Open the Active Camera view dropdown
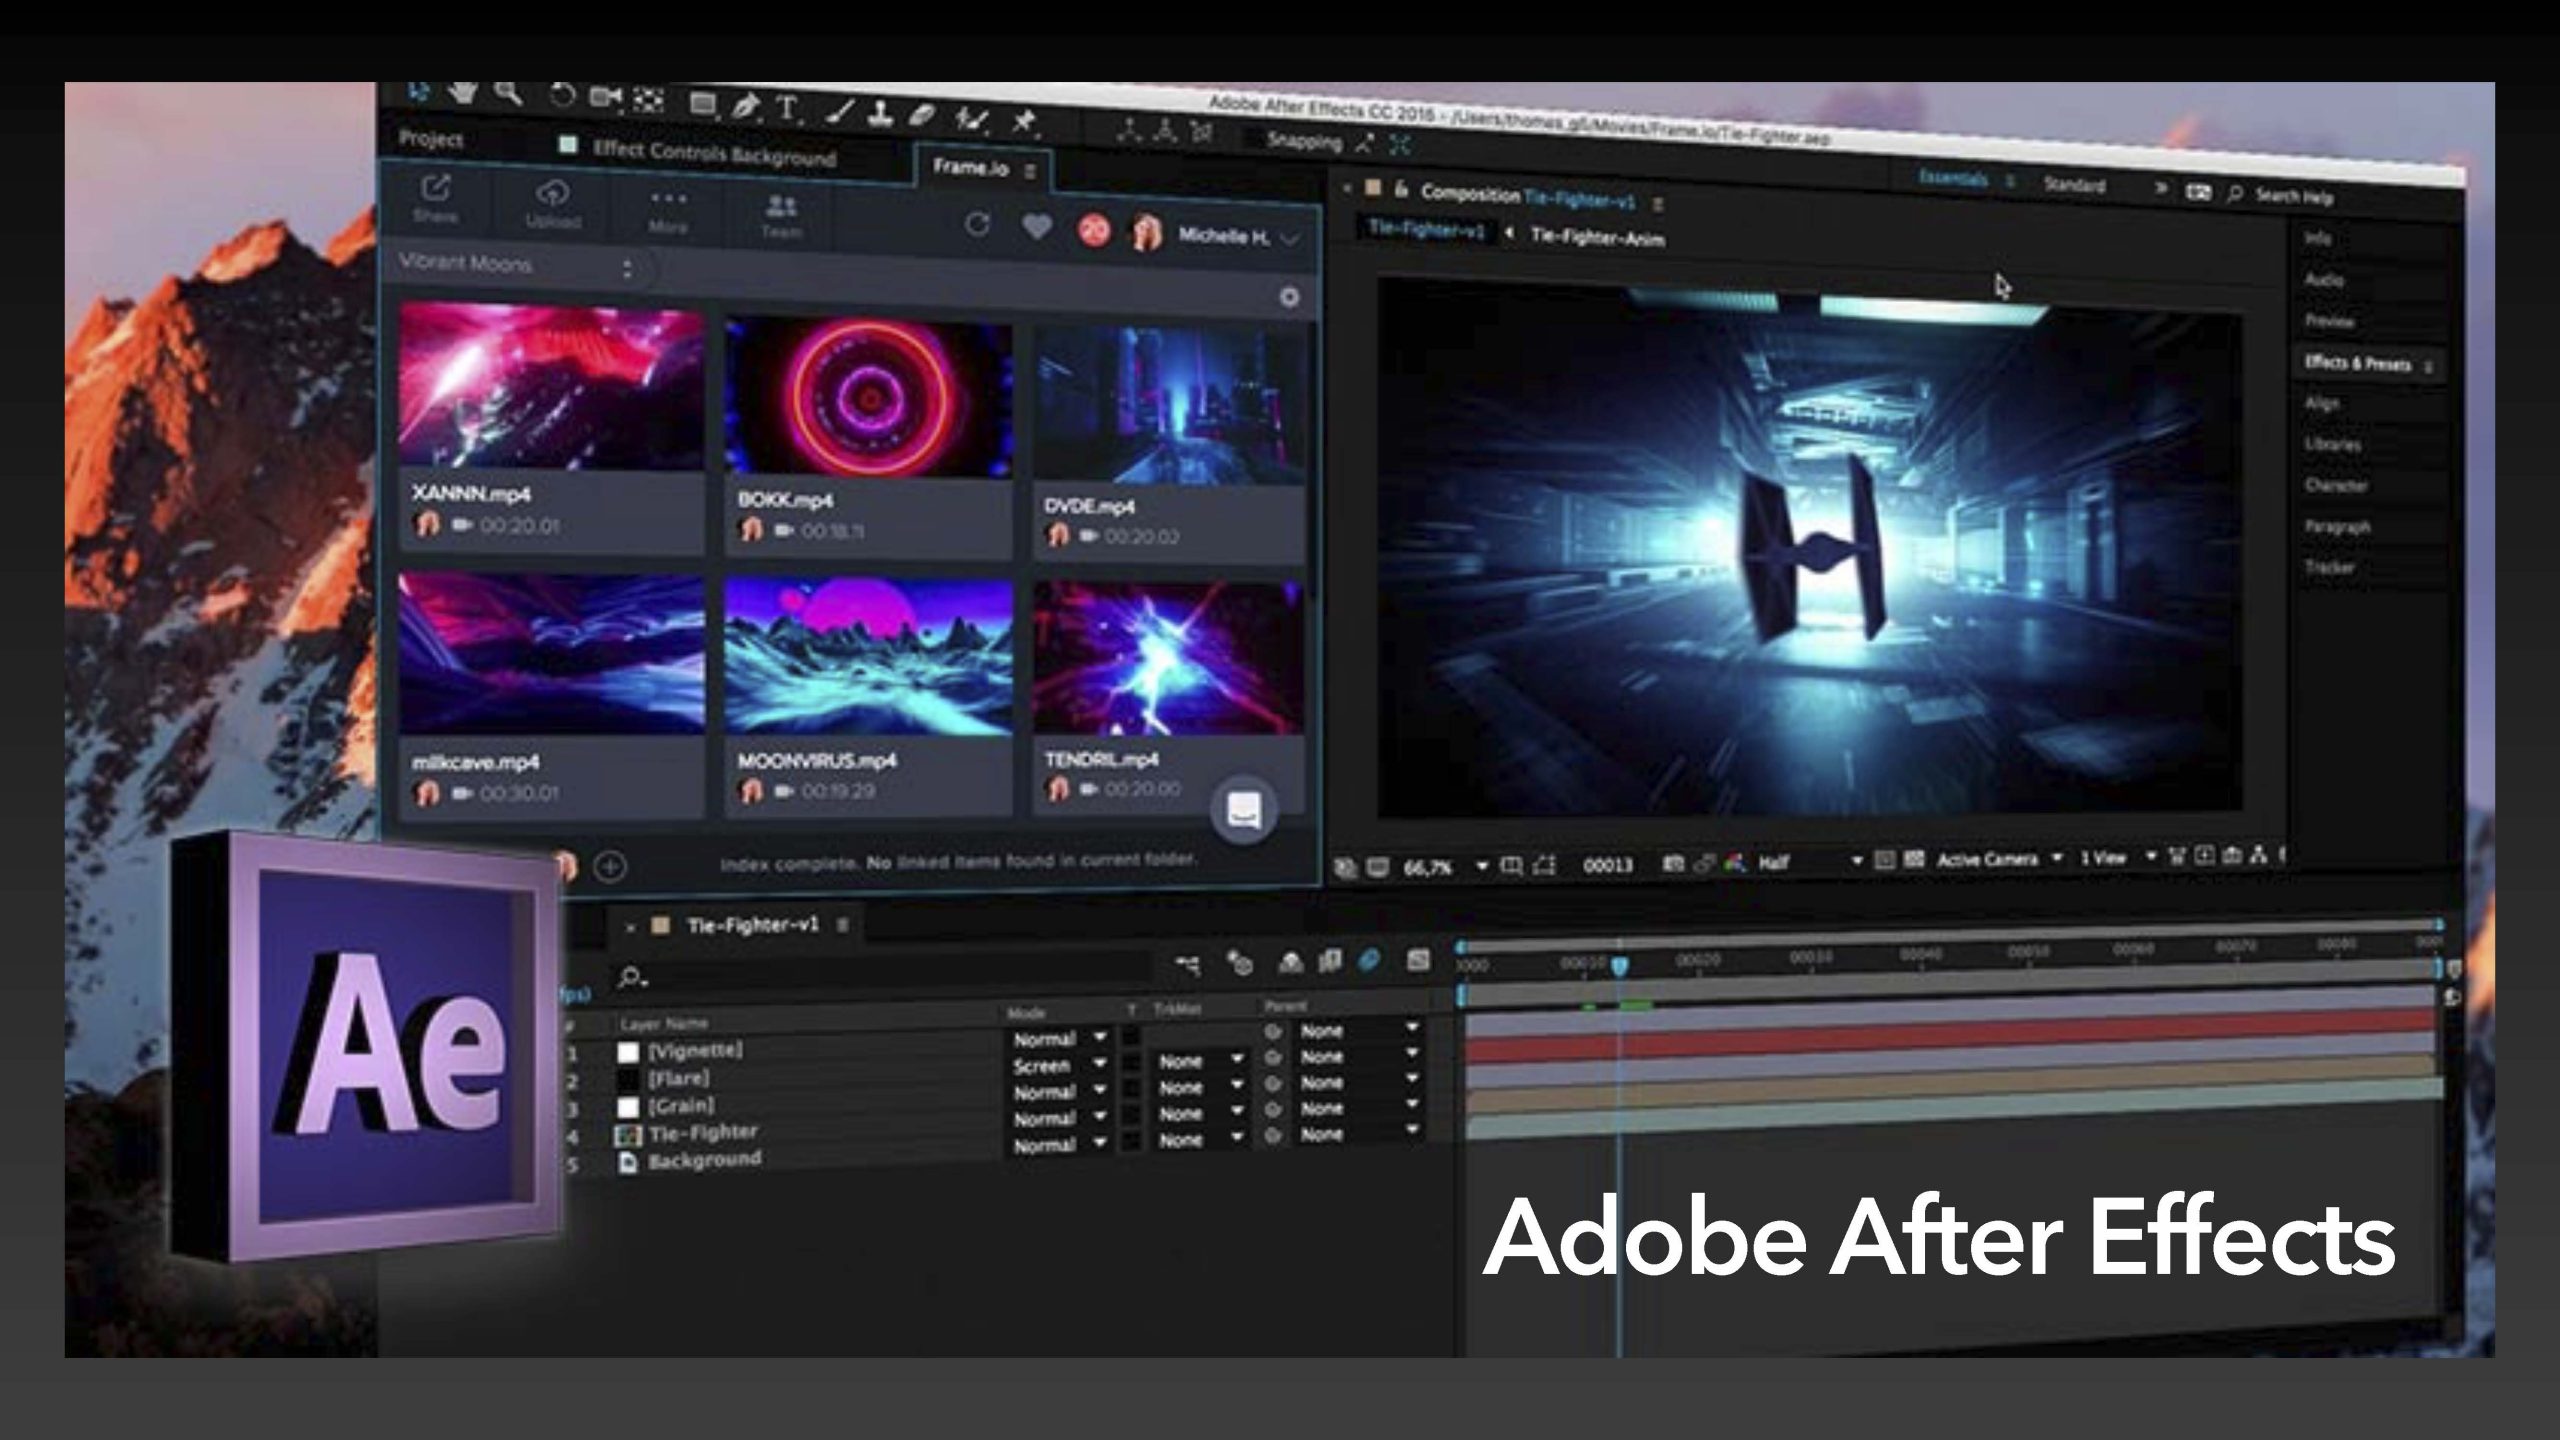 tap(2000, 859)
